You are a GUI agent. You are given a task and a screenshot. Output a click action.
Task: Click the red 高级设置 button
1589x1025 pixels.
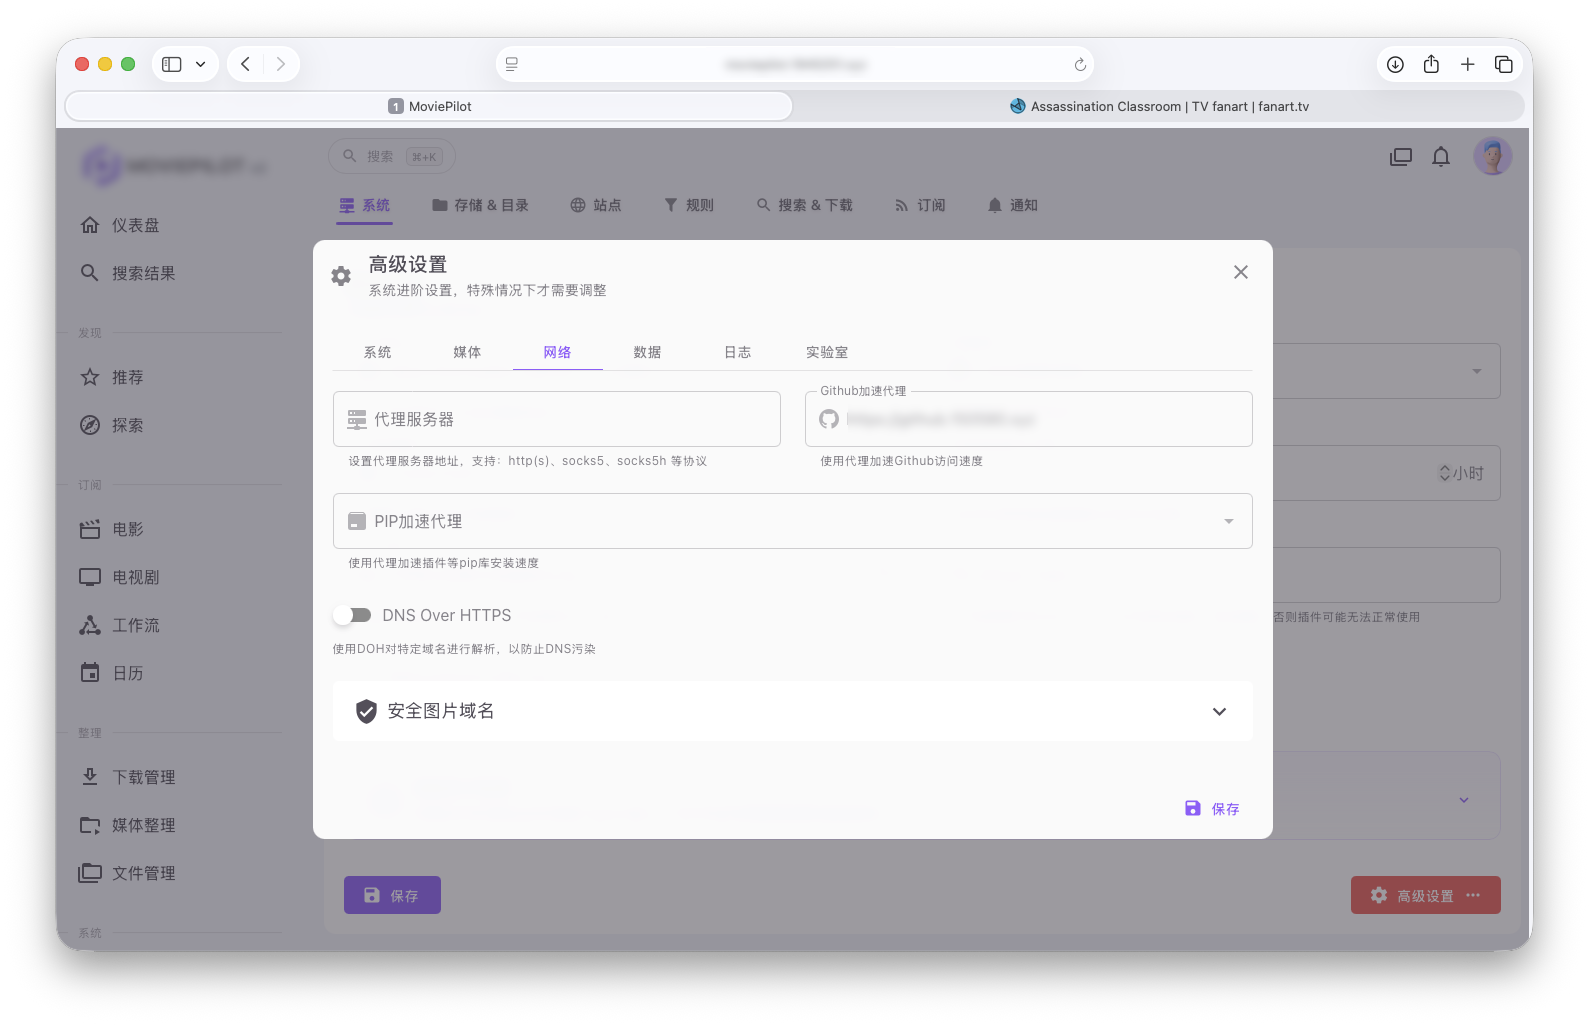tap(1425, 895)
